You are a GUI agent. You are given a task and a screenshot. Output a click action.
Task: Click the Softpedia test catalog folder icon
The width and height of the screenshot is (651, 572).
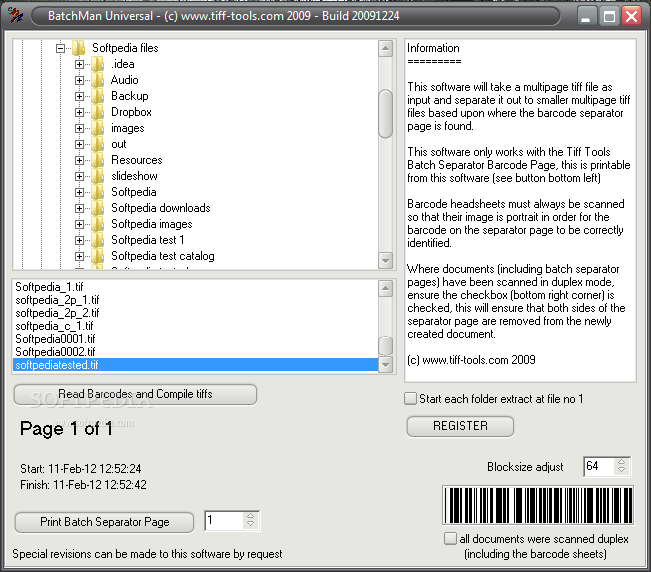[97, 256]
